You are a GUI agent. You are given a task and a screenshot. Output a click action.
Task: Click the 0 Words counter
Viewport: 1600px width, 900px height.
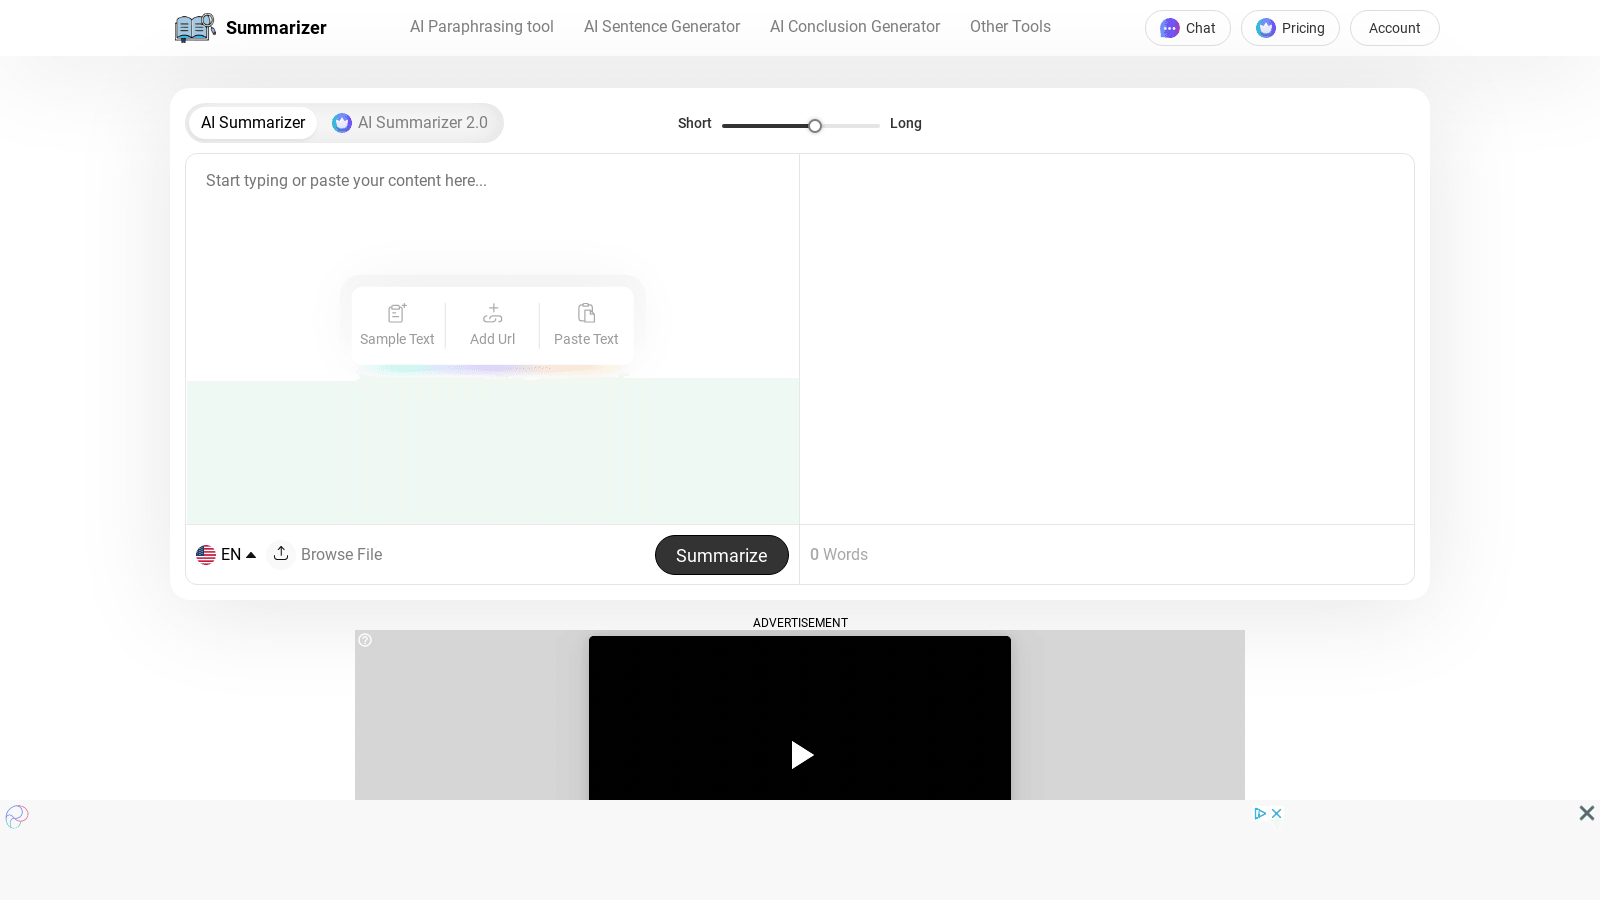[x=839, y=554]
